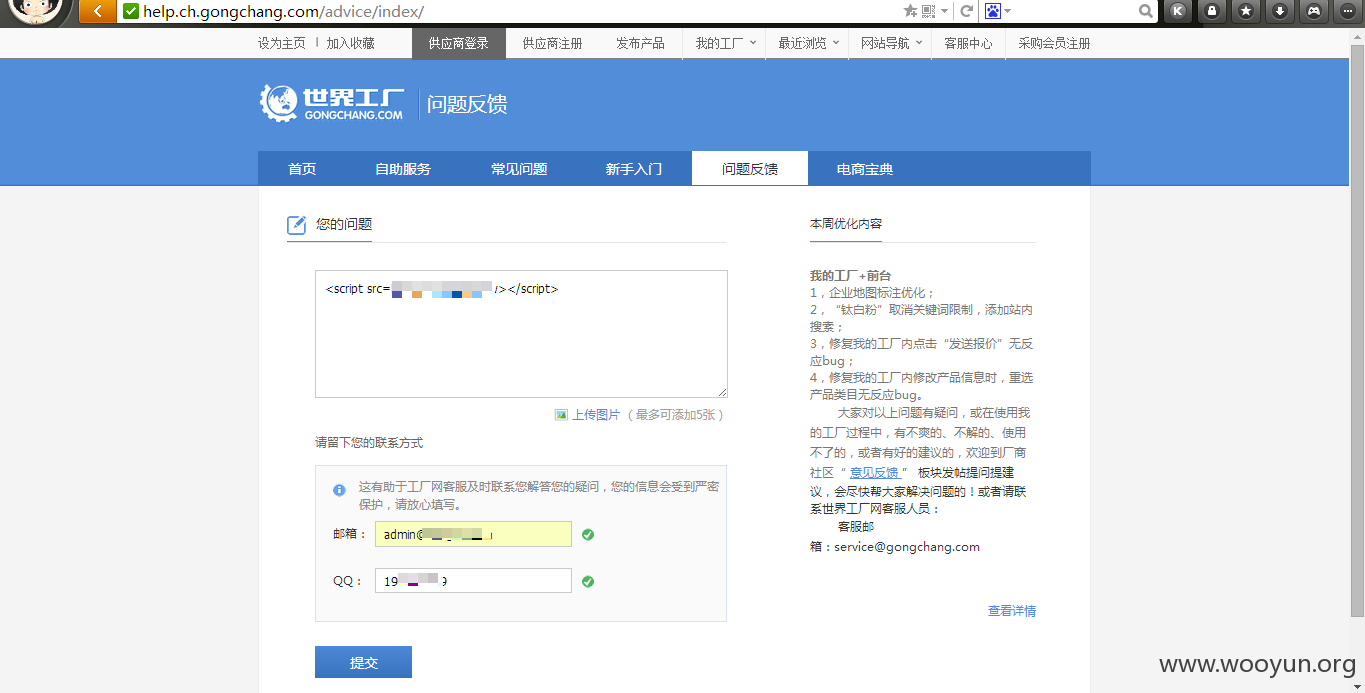Viewport: 1365px width, 693px height.
Task: Open the more options ellipsis button
Action: point(1346,11)
